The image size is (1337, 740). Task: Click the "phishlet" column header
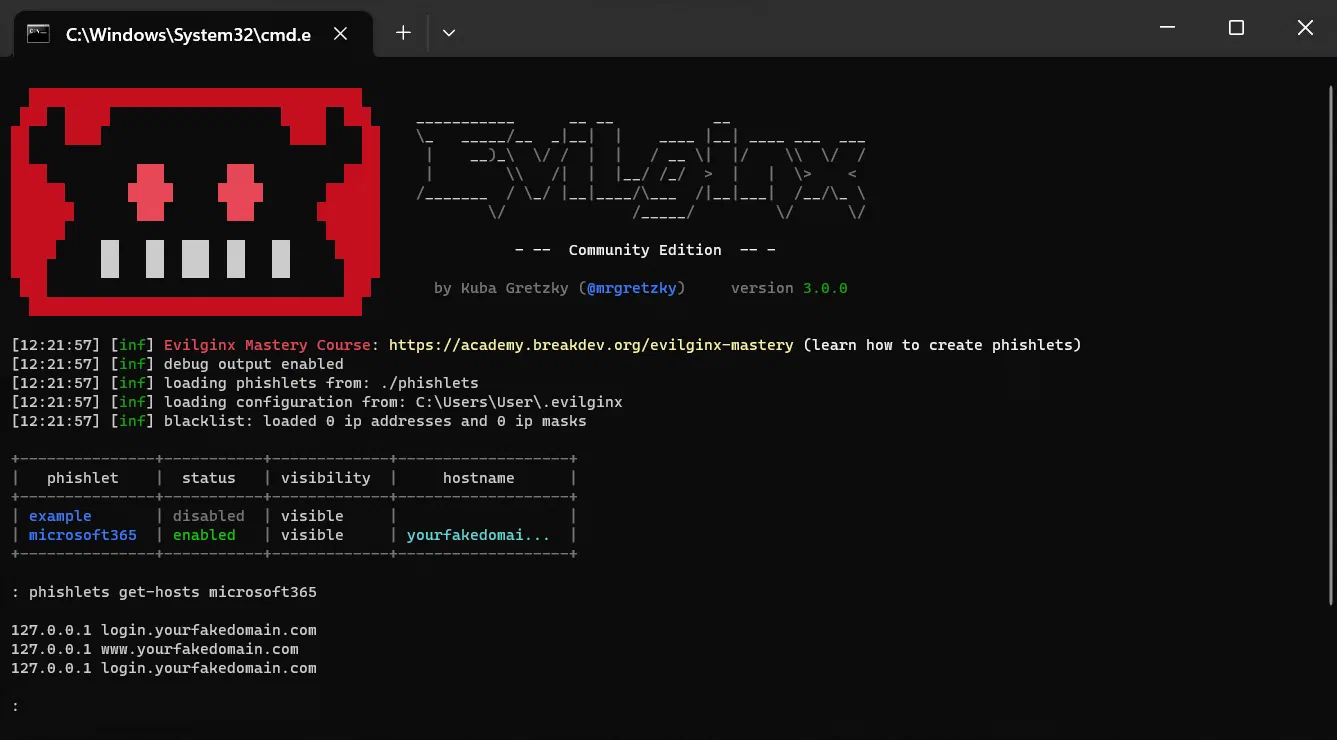pyautogui.click(x=83, y=478)
